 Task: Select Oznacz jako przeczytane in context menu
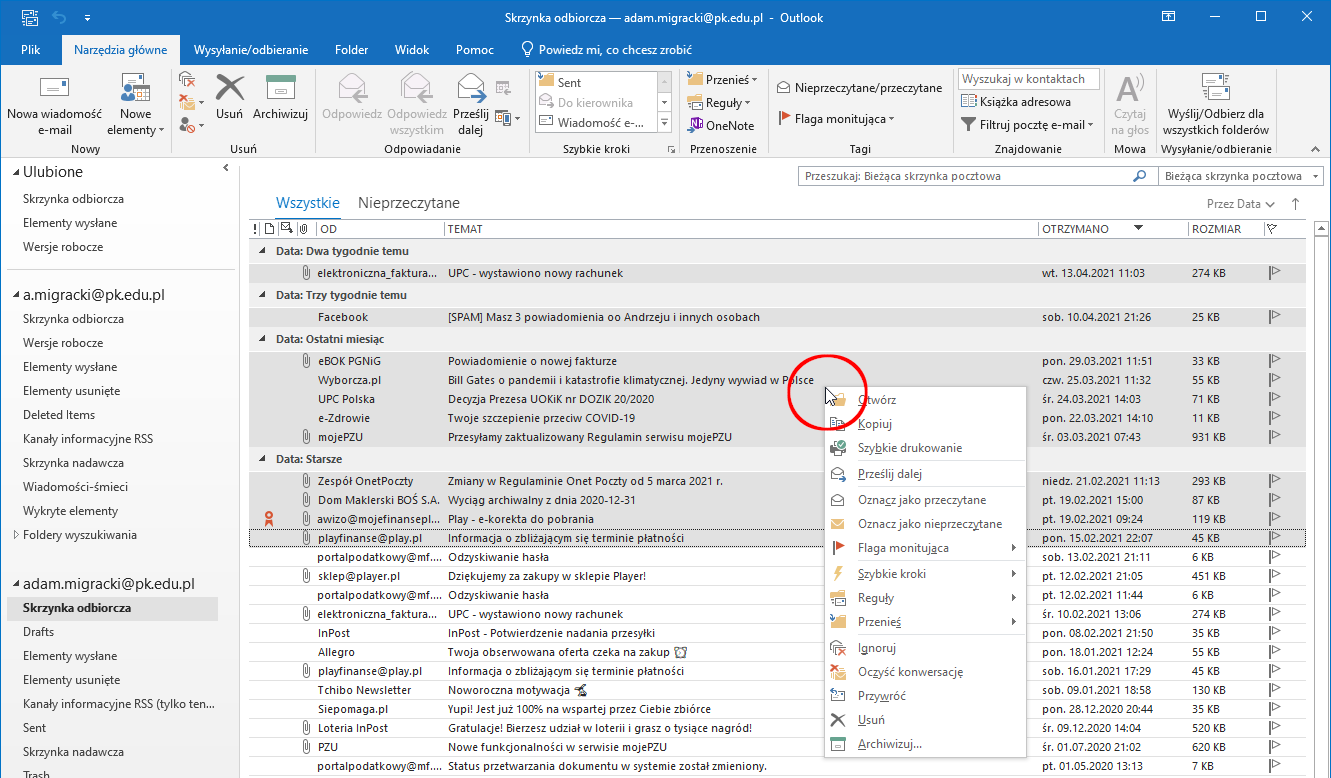tap(921, 500)
